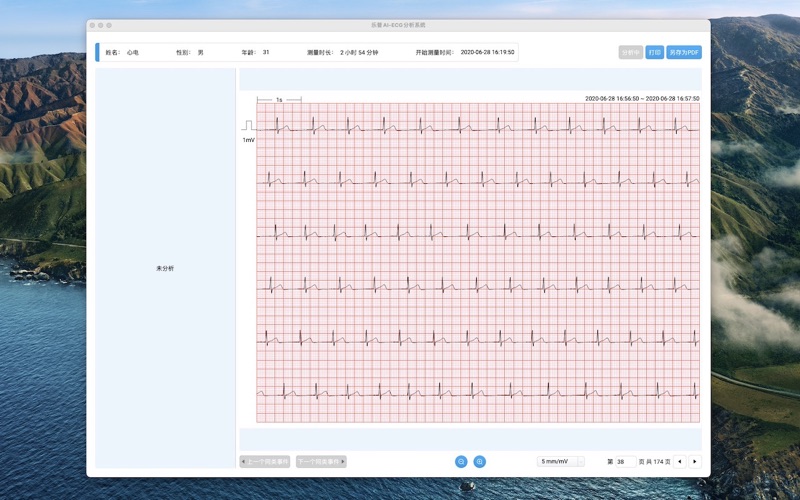800x500 pixels.
Task: Close the AI-ECG window with red button
Action: 92,25
